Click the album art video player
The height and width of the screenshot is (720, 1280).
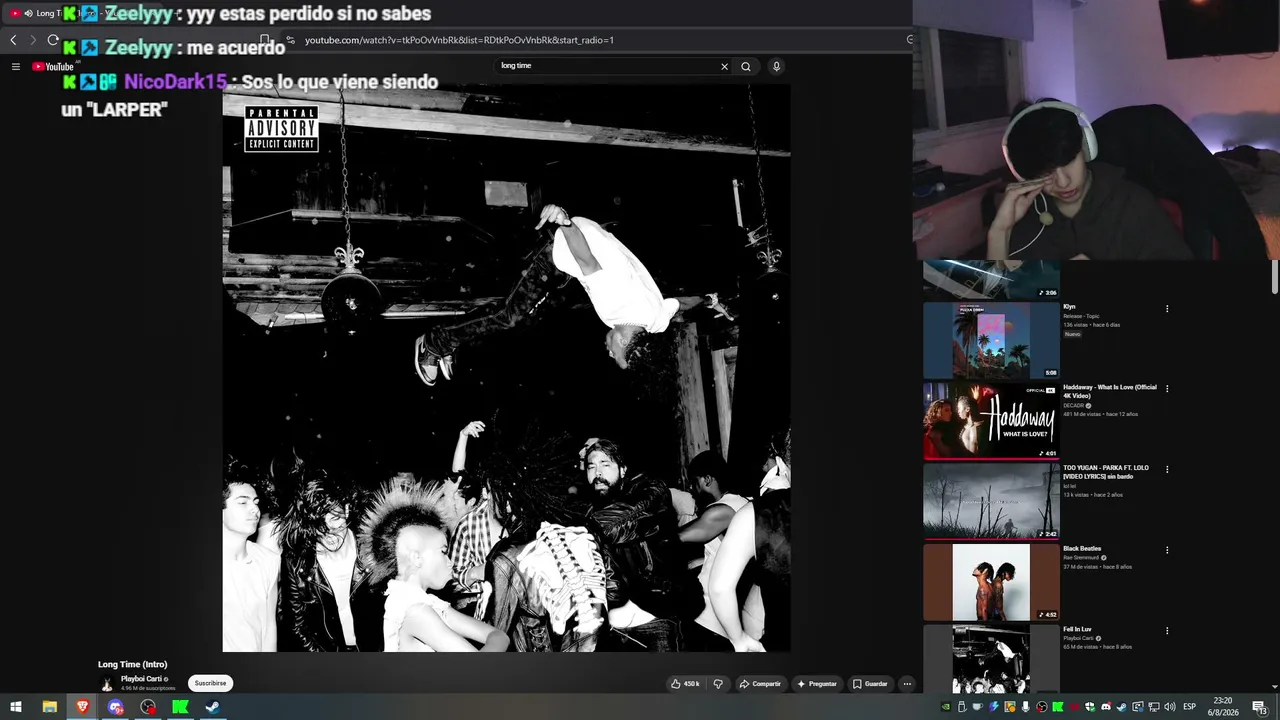point(506,366)
